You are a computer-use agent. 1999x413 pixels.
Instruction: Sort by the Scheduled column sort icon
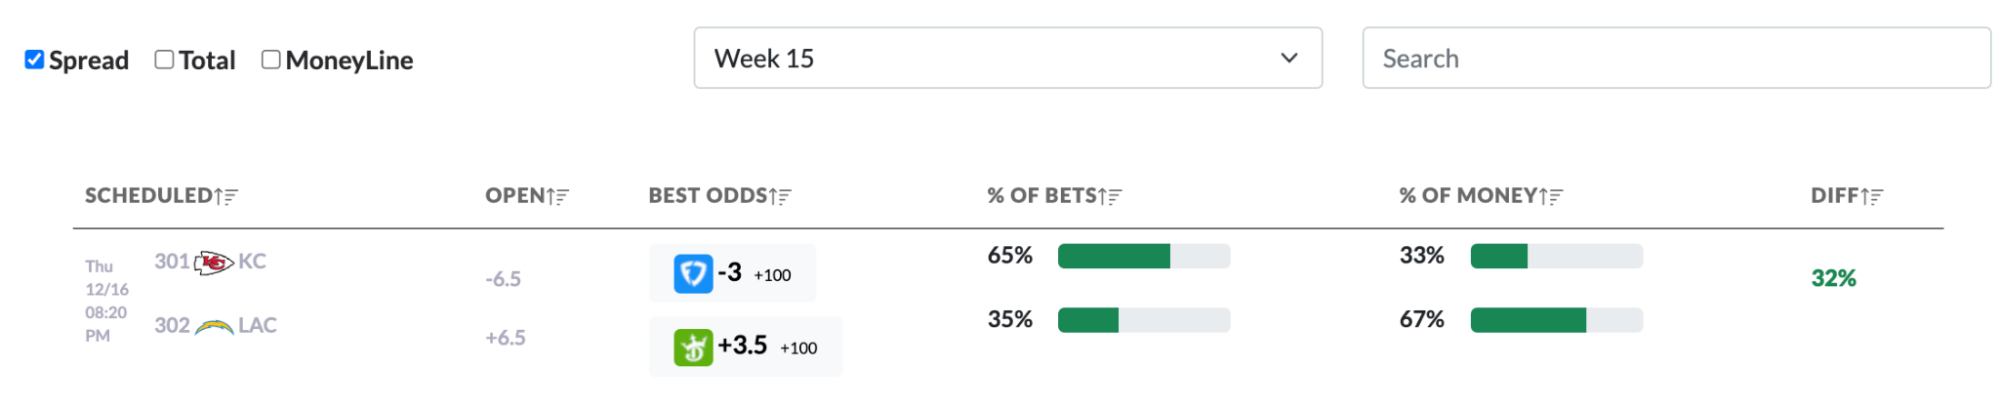pyautogui.click(x=226, y=197)
